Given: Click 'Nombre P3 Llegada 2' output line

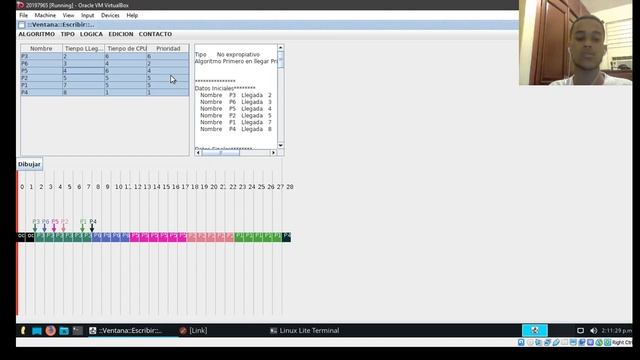Looking at the screenshot, I should click(236, 95).
